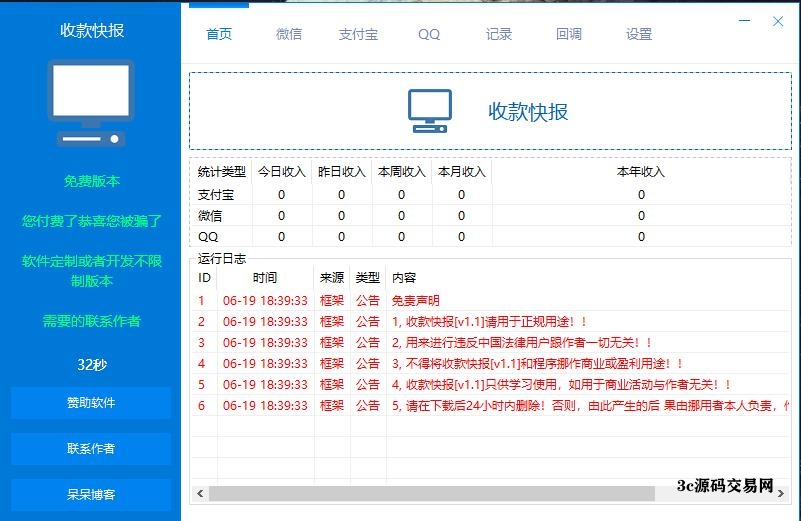The height and width of the screenshot is (521, 801).
Task: Click the 赞助软件 button
Action: tap(91, 403)
